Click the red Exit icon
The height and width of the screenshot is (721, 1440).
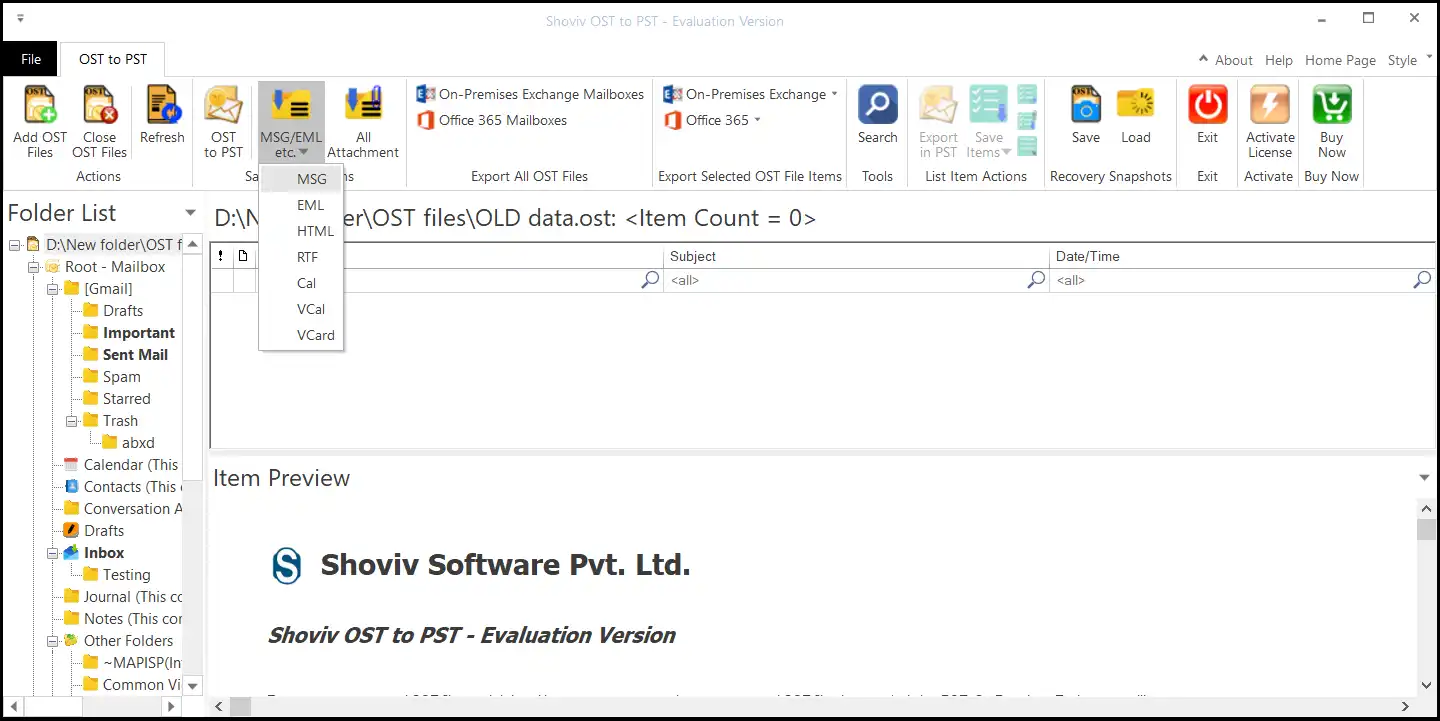(1208, 105)
